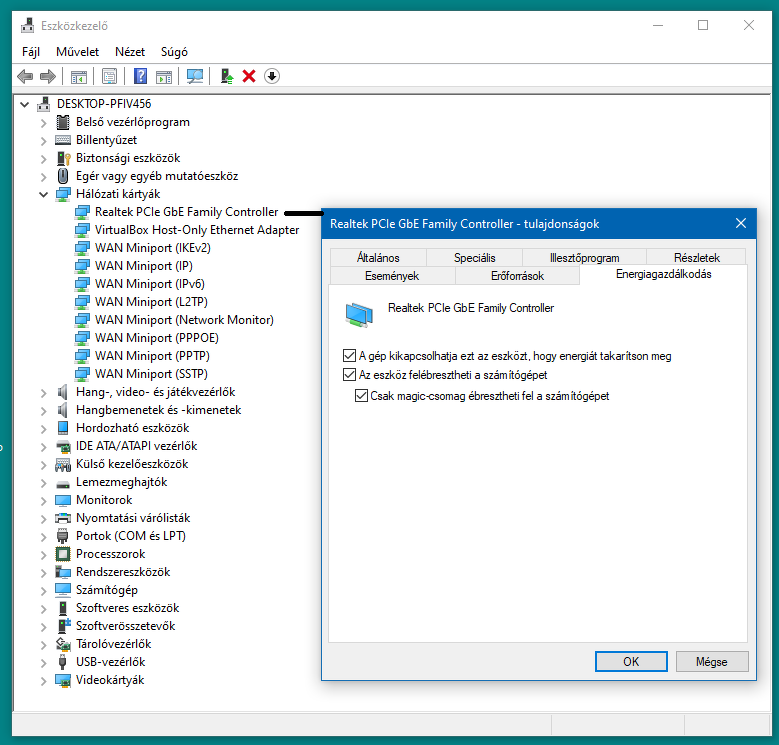Expand the Monitorok category
779x745 pixels.
tap(43, 501)
